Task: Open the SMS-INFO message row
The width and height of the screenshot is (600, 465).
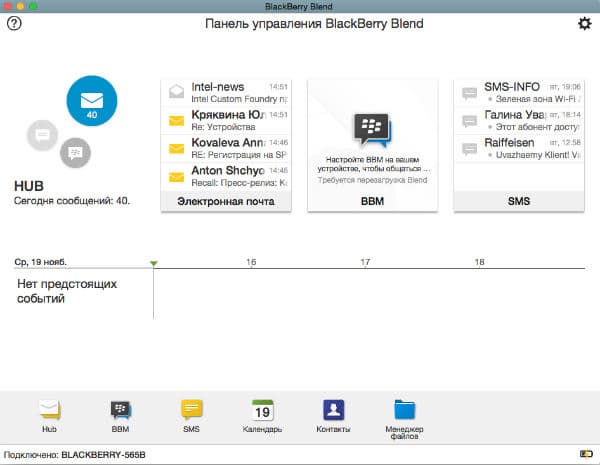Action: point(519,93)
